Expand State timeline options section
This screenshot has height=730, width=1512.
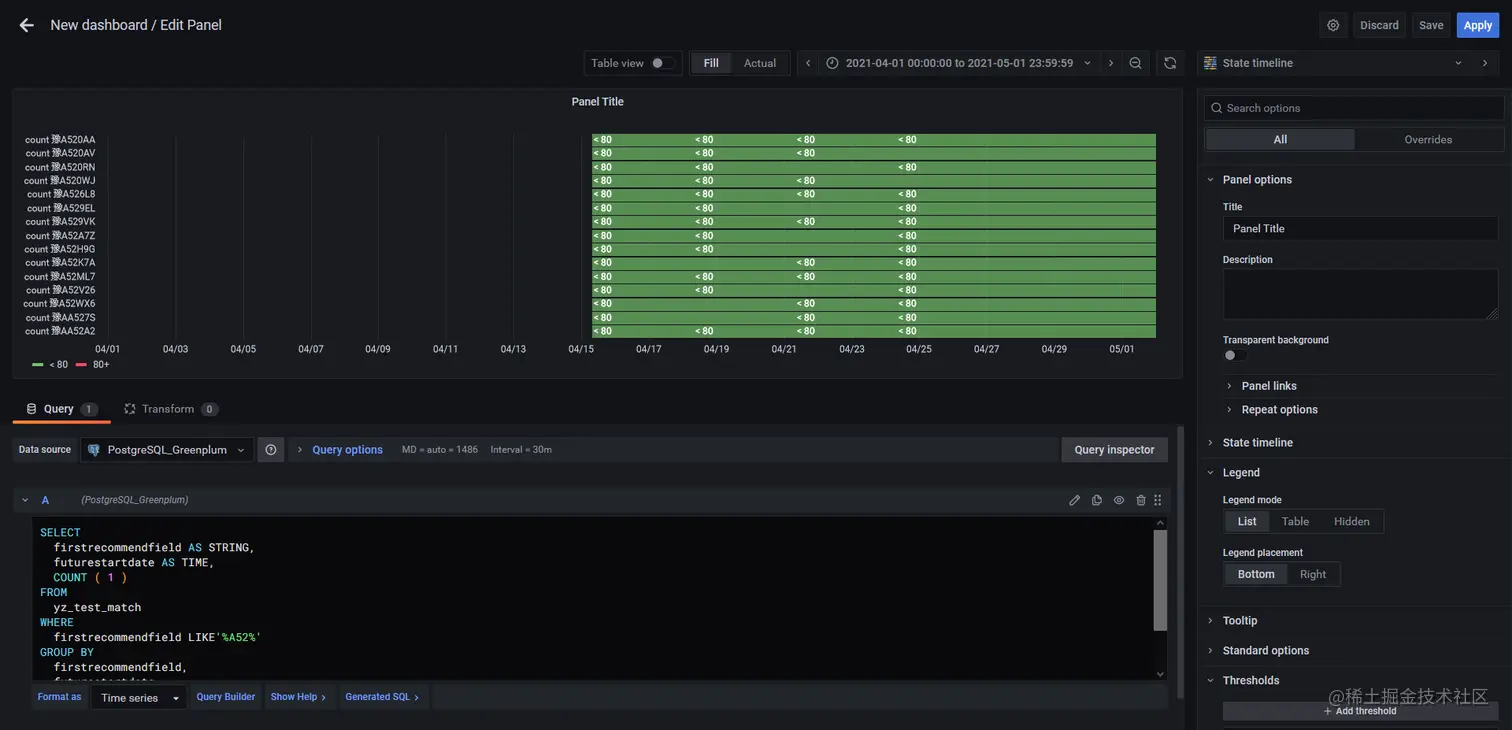click(x=1257, y=443)
